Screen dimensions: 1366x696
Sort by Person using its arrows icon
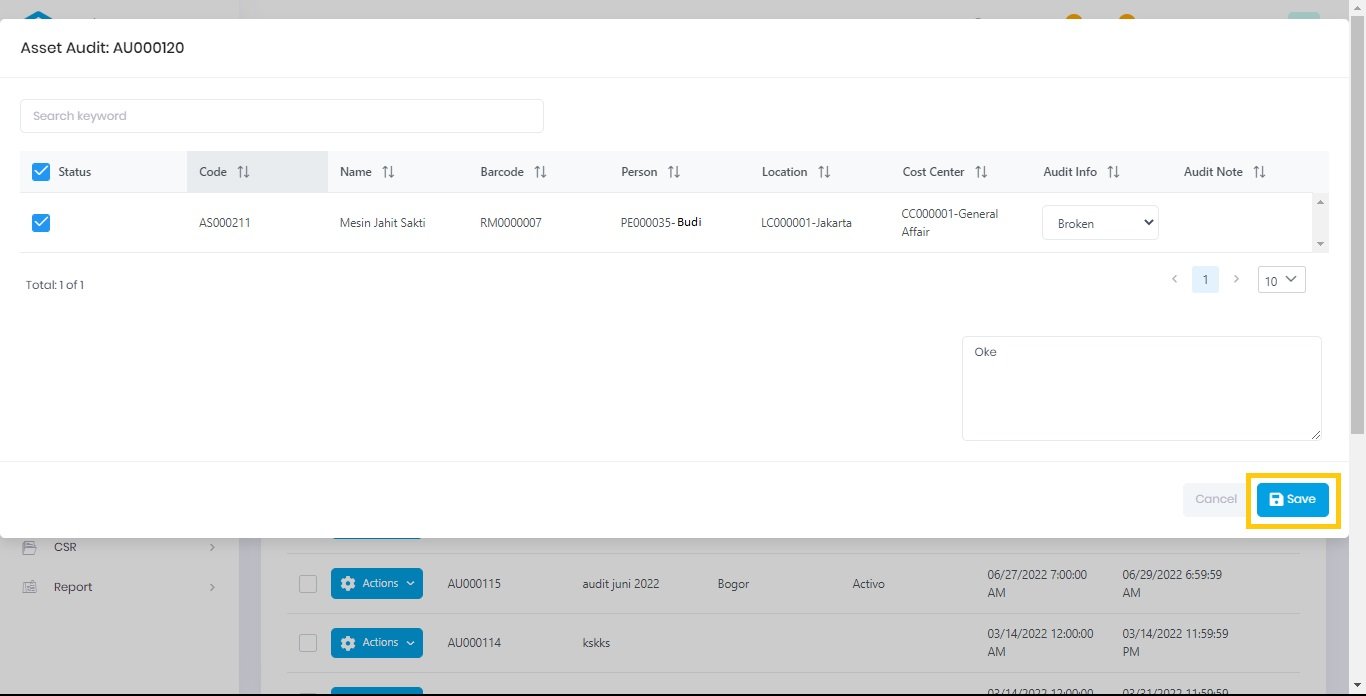point(674,172)
